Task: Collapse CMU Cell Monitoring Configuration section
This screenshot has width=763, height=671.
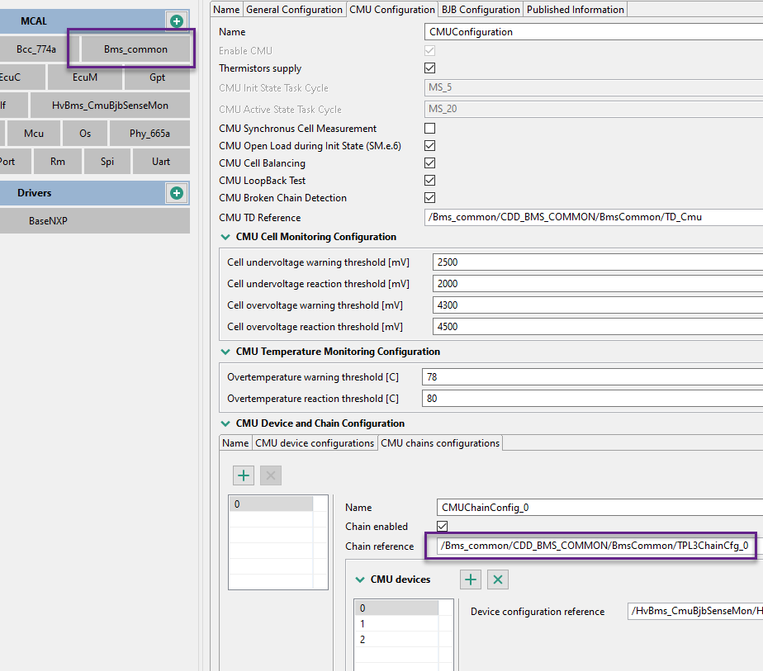Action: point(225,237)
